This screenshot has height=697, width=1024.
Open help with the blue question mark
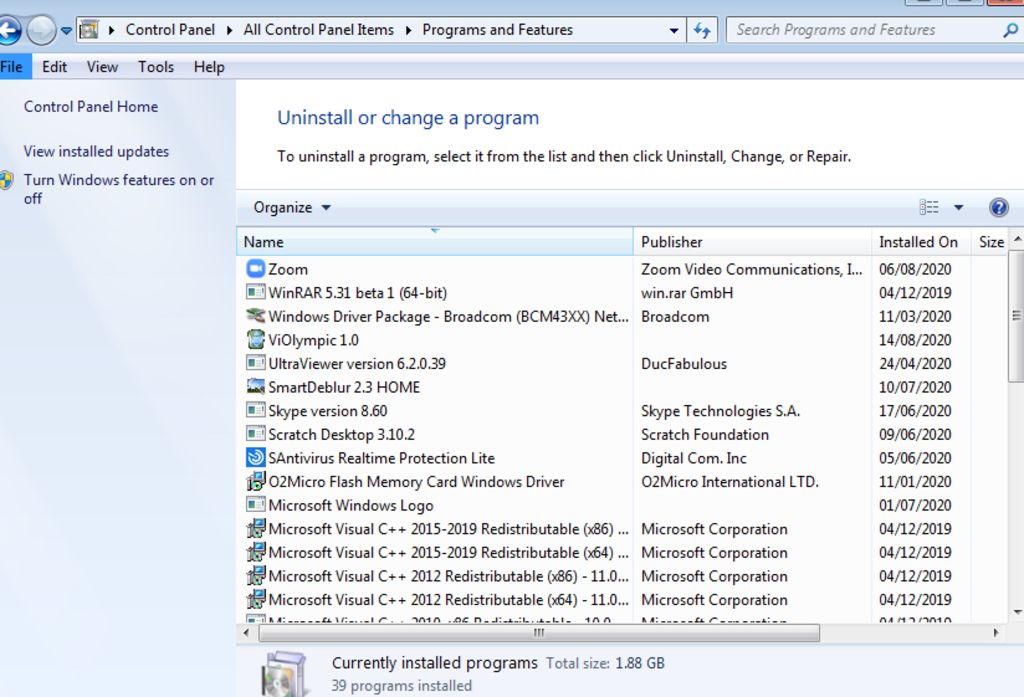point(999,208)
